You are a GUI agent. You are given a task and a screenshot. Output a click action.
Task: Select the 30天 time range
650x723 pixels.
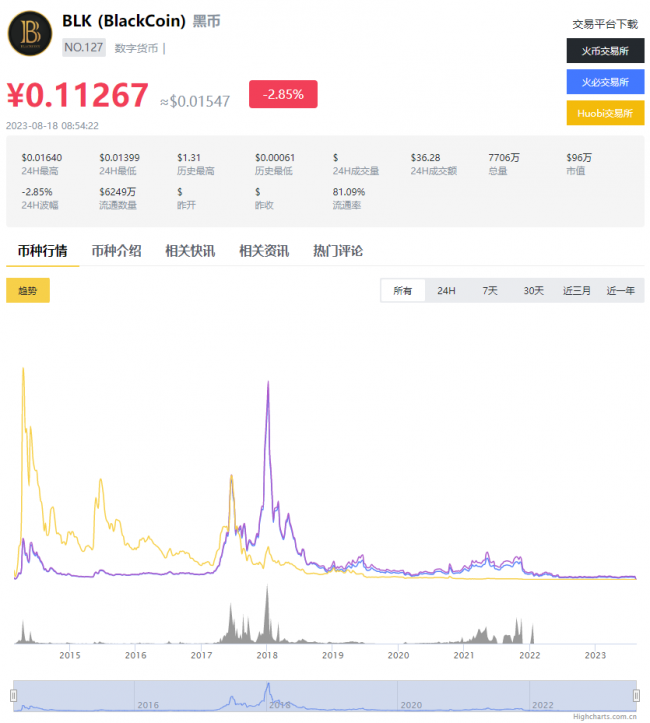(x=533, y=290)
